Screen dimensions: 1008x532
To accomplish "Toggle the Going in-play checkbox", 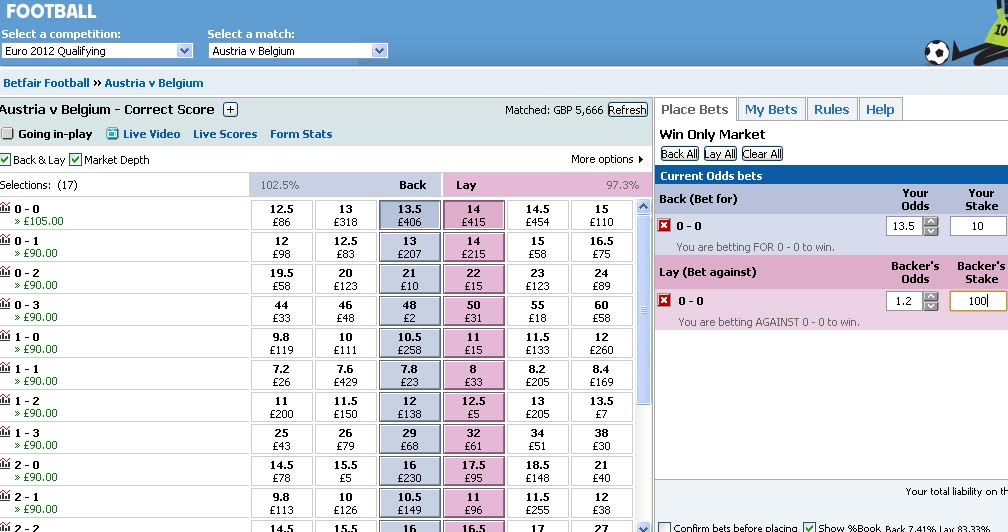I will click(7, 134).
